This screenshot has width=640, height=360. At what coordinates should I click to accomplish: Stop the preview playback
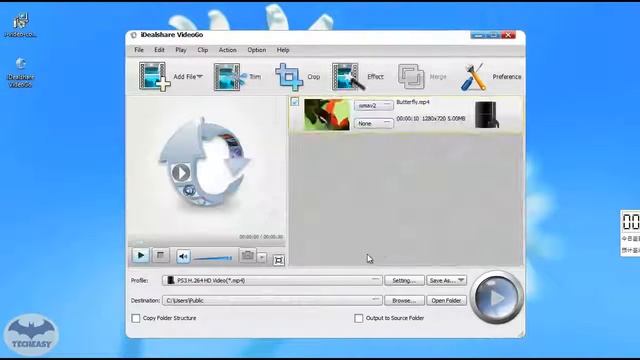click(x=160, y=256)
